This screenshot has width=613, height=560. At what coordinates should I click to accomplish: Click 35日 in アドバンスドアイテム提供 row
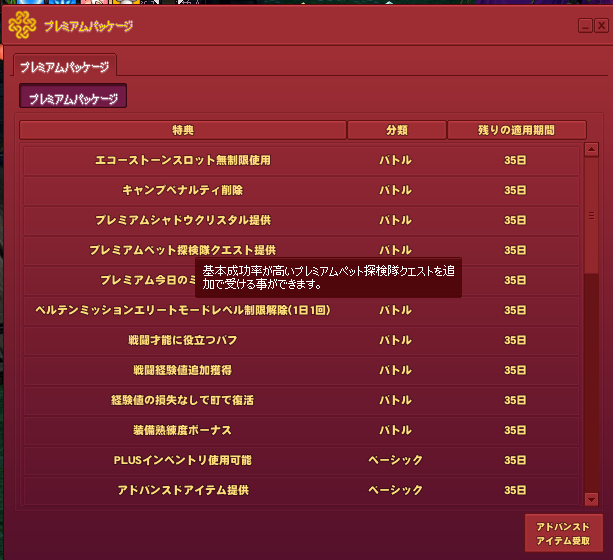[x=515, y=490]
